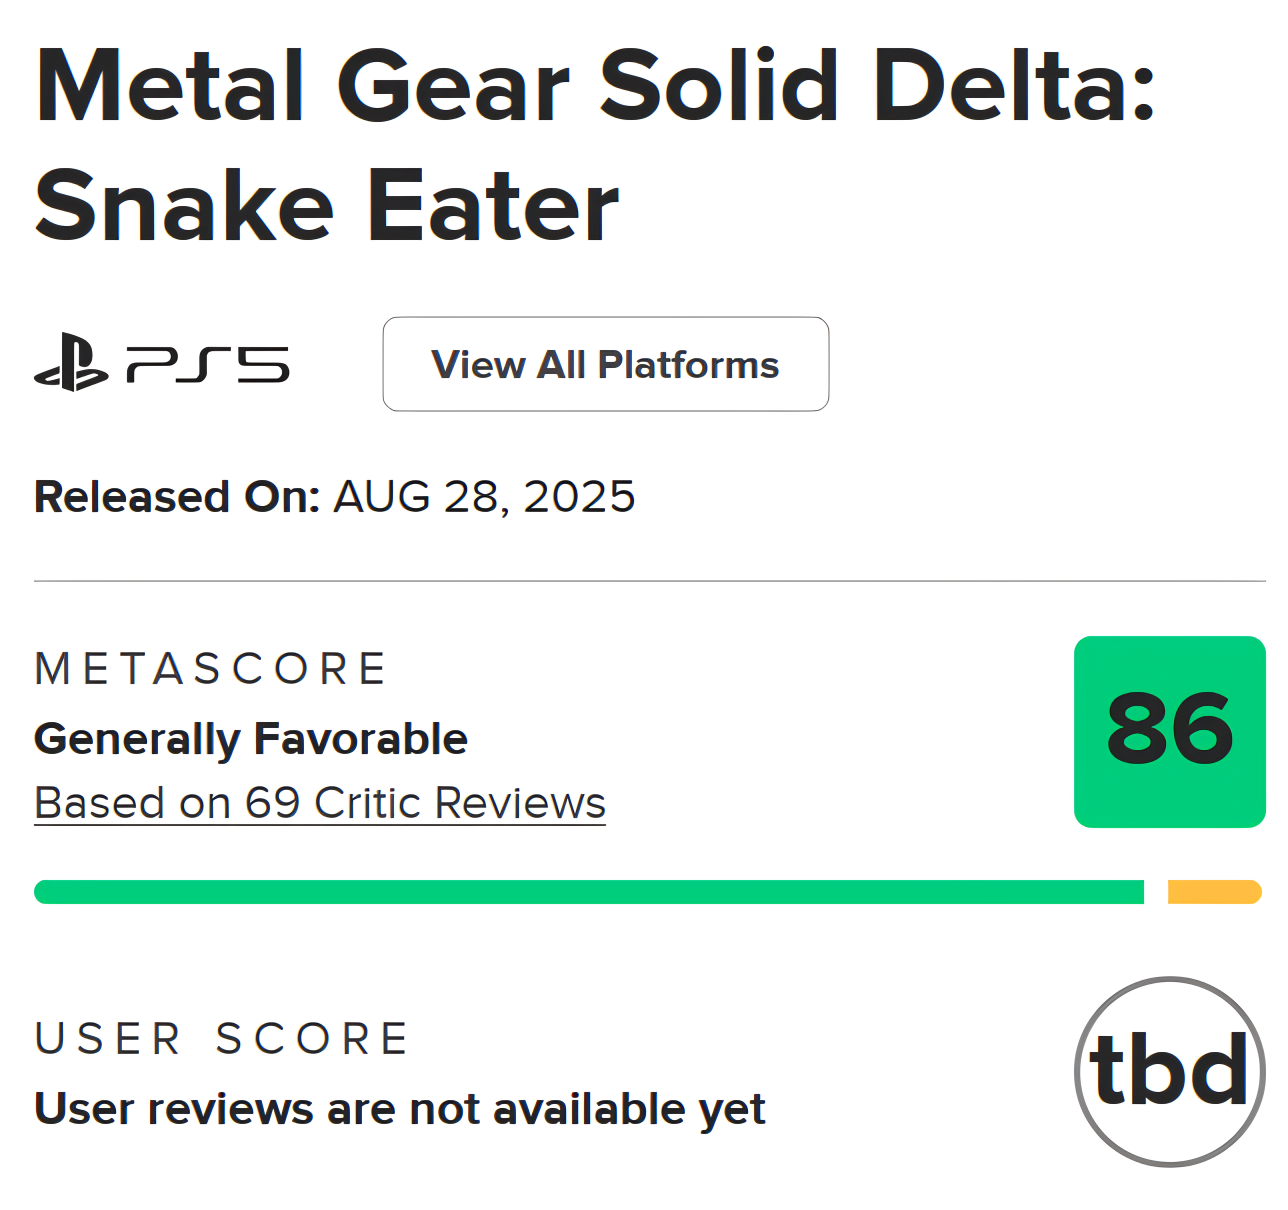Screen dimensions: 1288x1210
Task: Click the number 69 in critic reviews link
Action: point(273,803)
